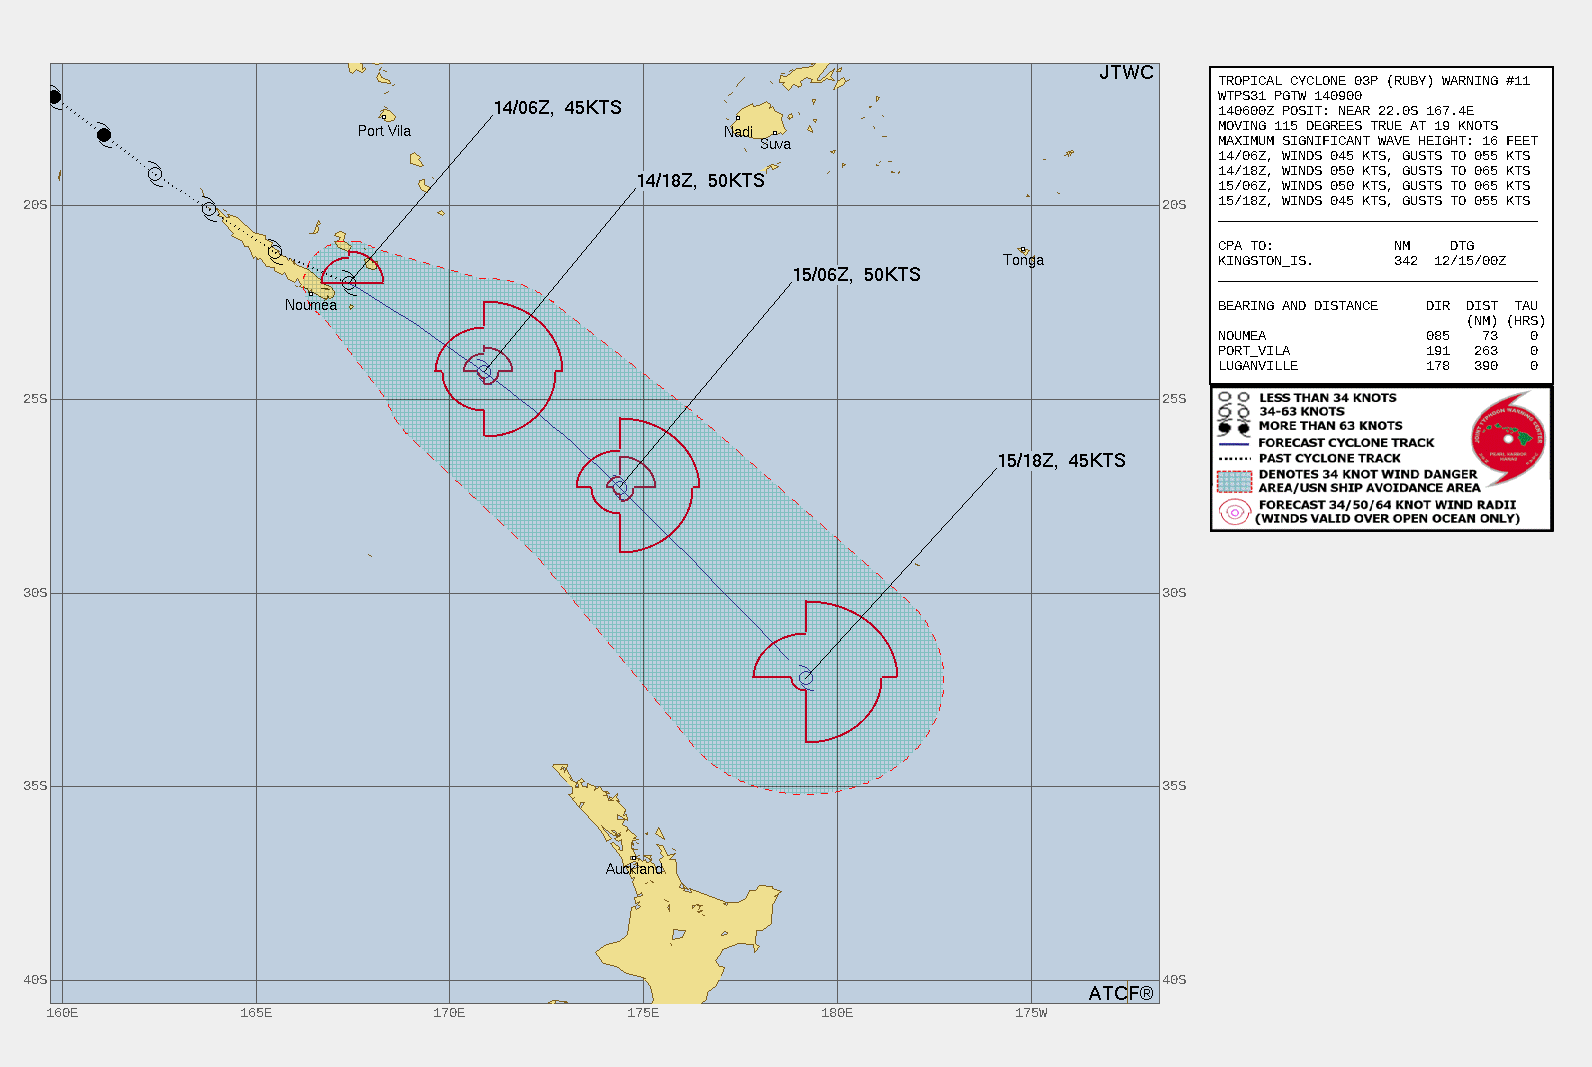Click the ATCF® label on the map

pyautogui.click(x=1121, y=993)
